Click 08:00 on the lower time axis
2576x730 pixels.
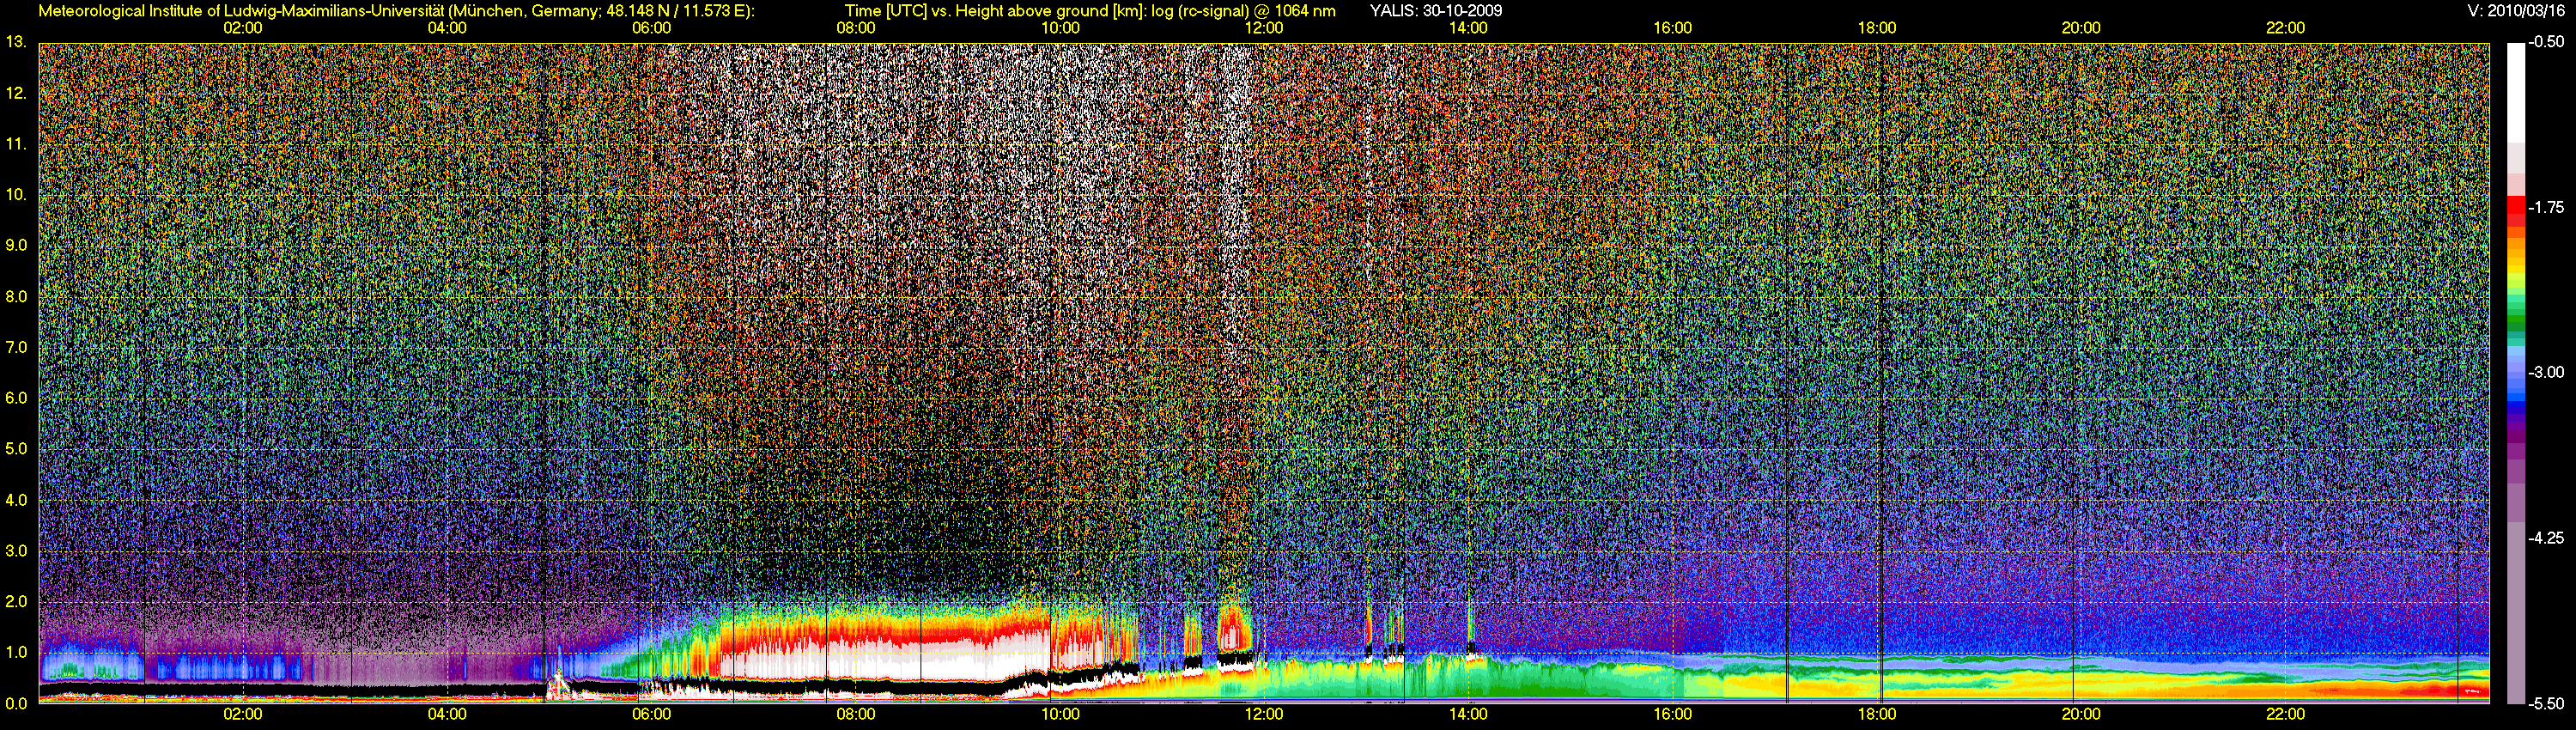point(856,715)
